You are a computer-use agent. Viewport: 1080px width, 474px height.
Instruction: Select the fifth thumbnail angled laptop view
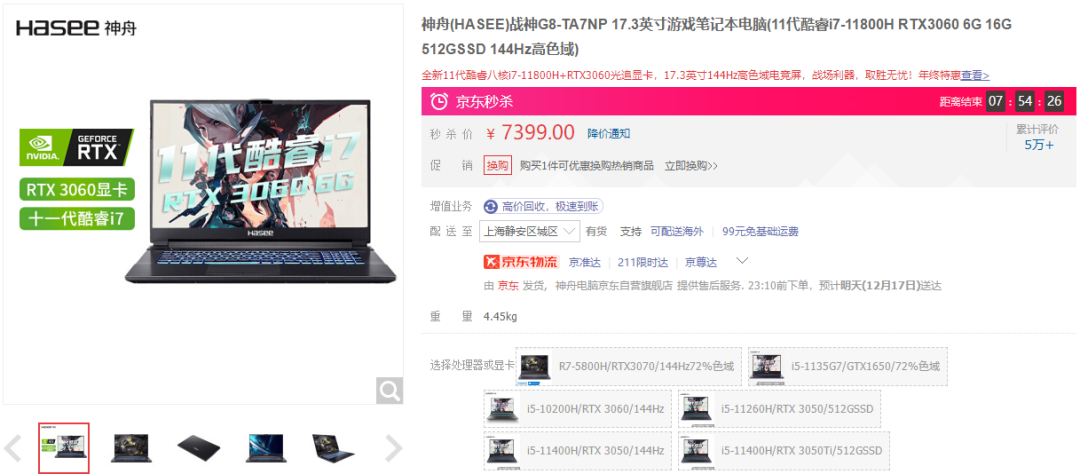[333, 448]
